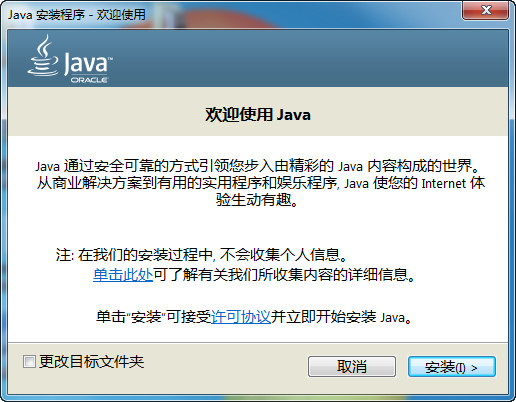Viewport: 516px width, 402px height.
Task: Click the trailing text 验生动有趣
Action: pos(257,200)
